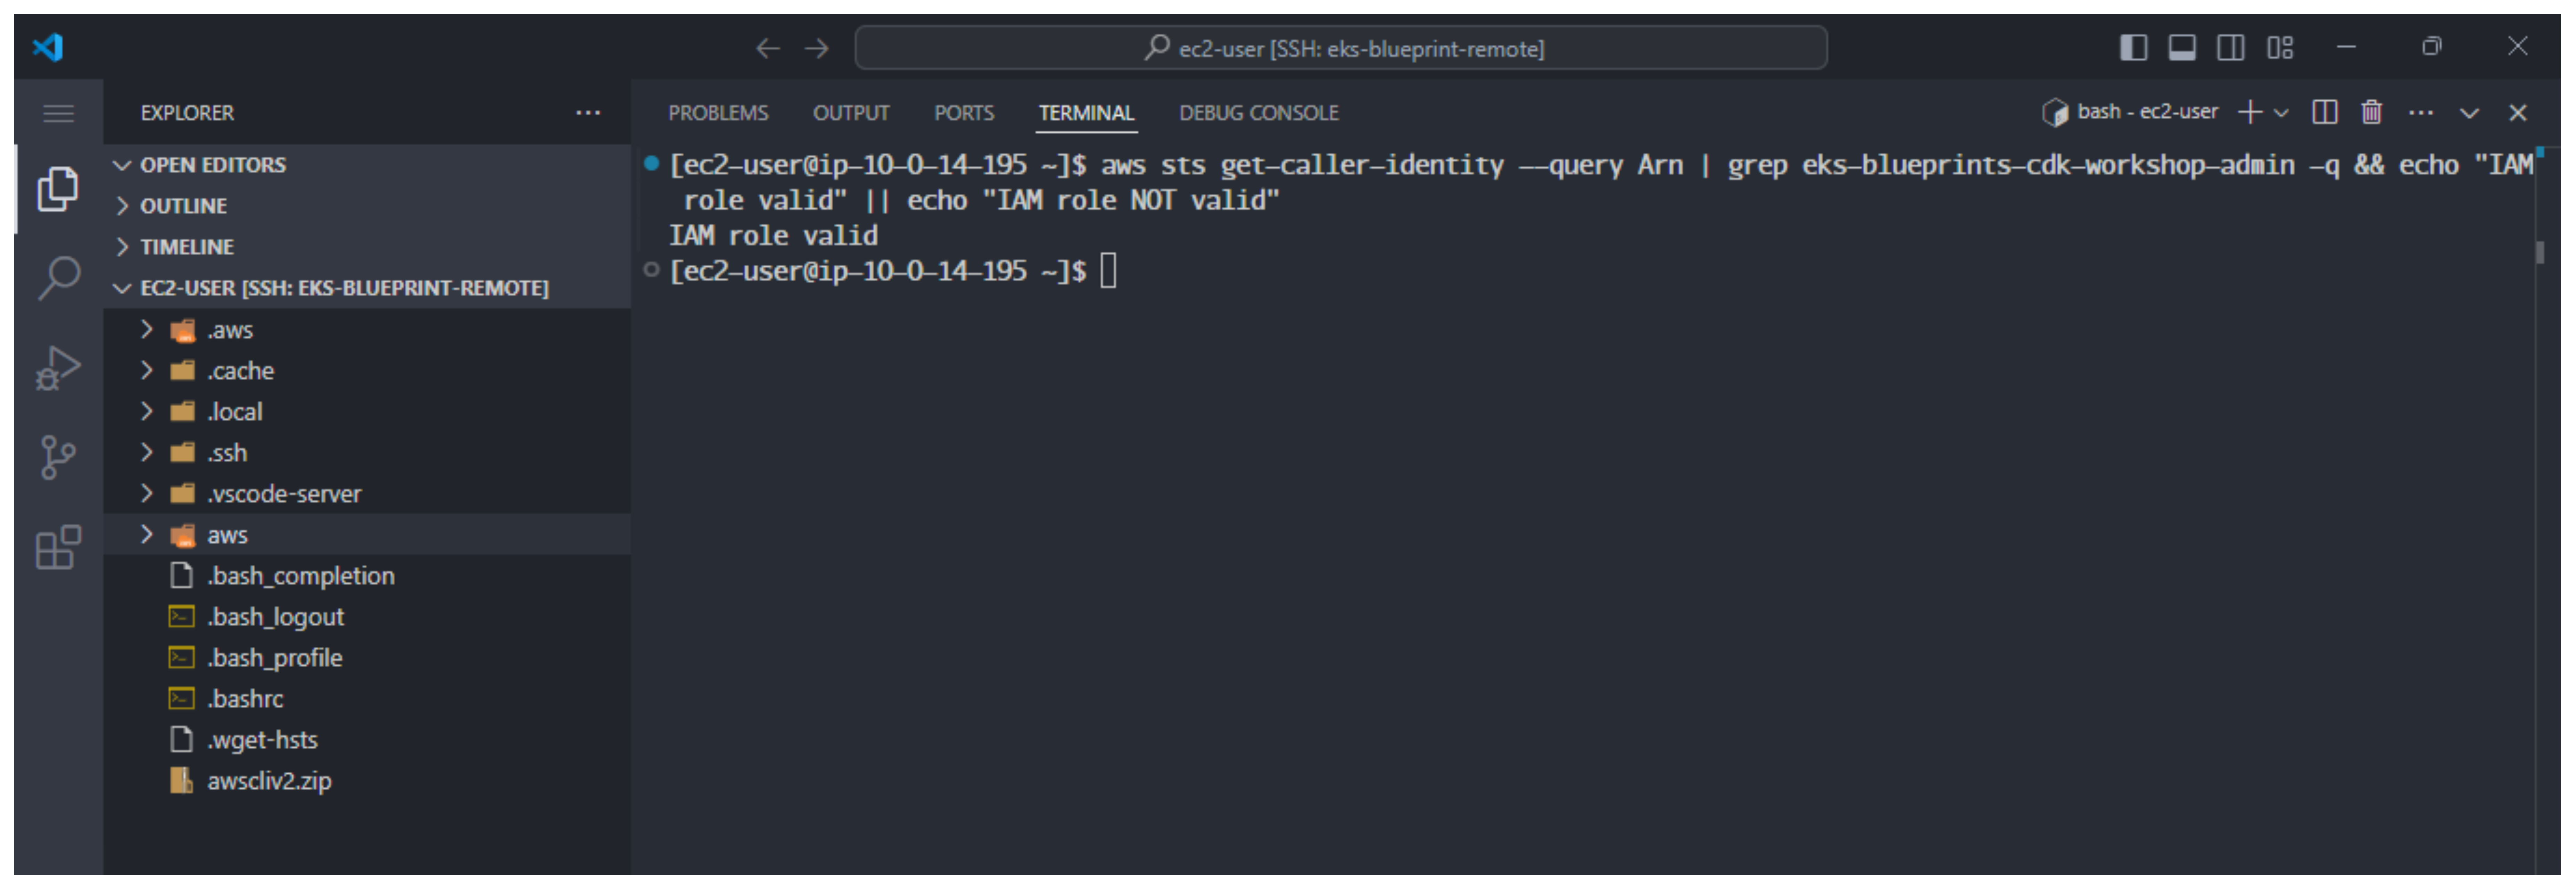The image size is (2576, 889).
Task: Open the .bashrc file
Action: 367,699
